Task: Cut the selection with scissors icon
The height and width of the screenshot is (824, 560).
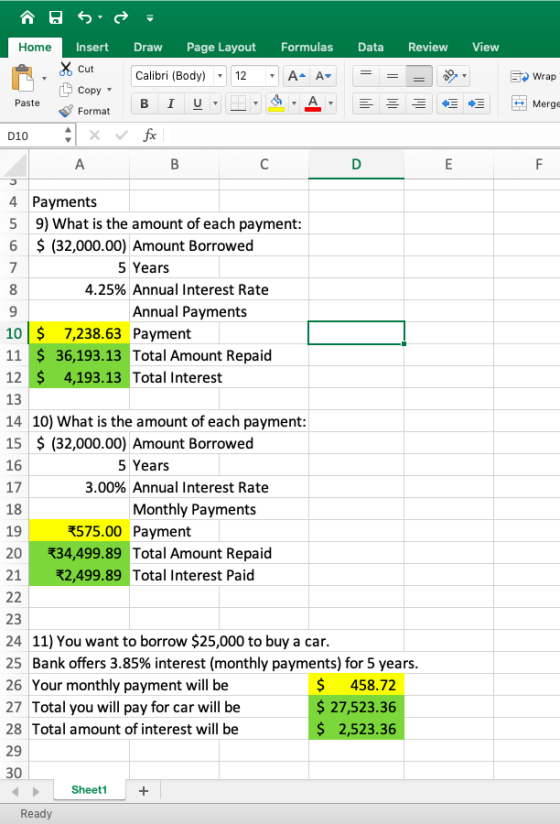Action: point(66,69)
